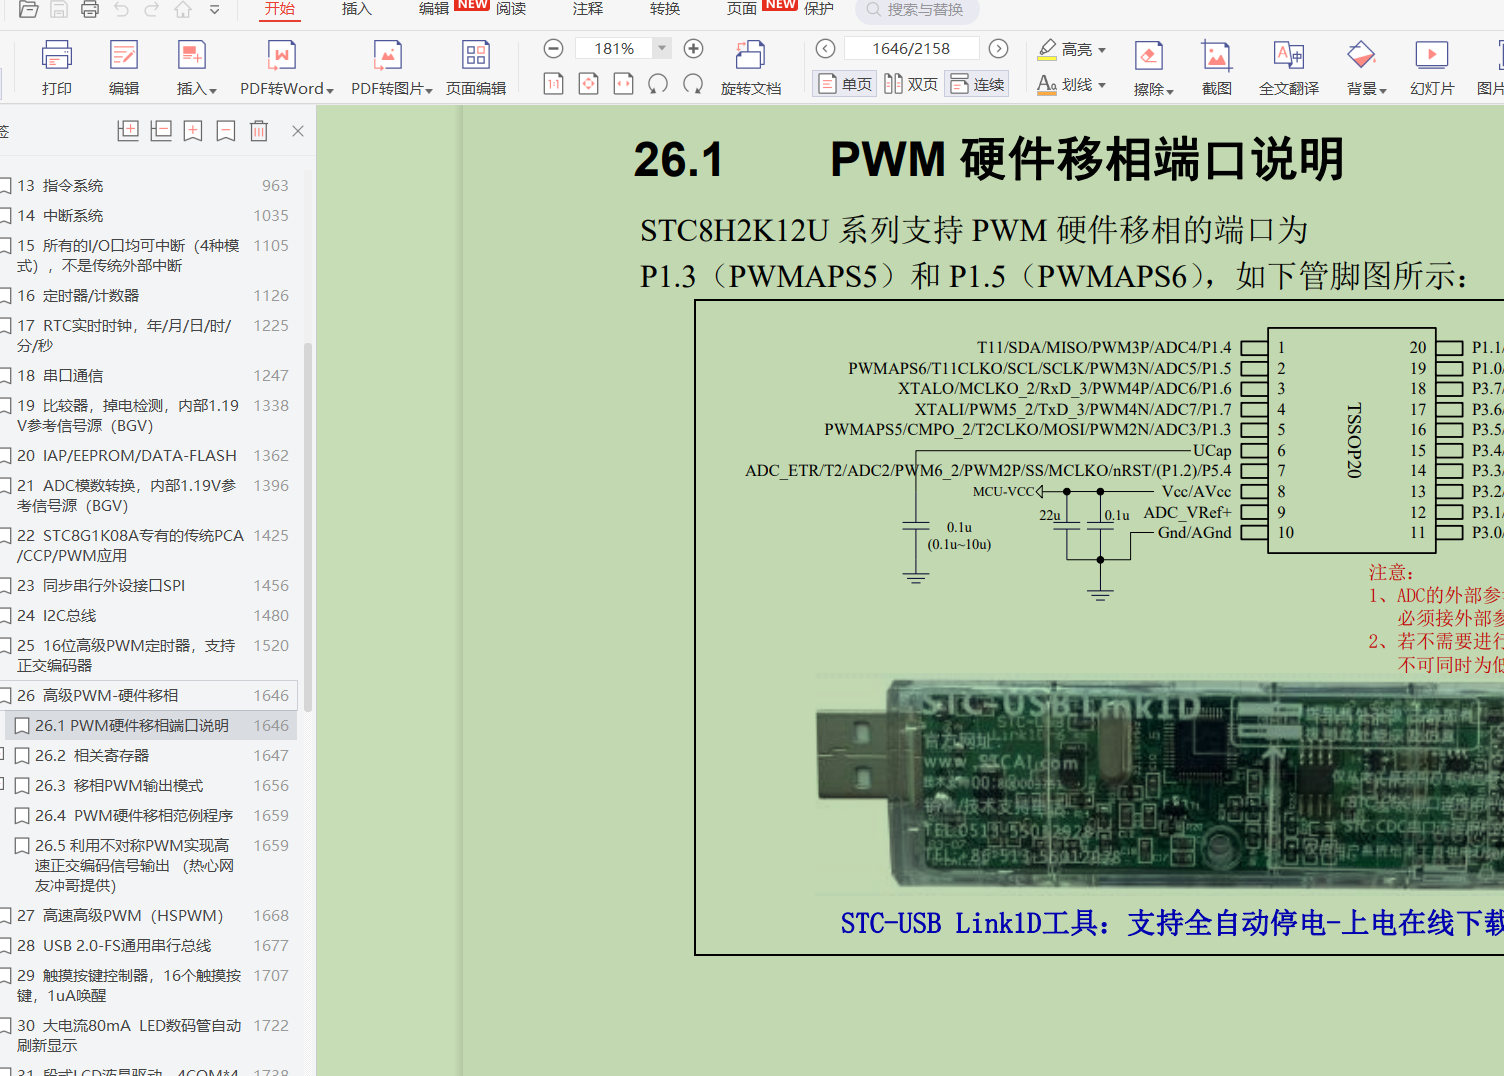
Task: Click the Redo arrow icon
Action: [x=152, y=9]
